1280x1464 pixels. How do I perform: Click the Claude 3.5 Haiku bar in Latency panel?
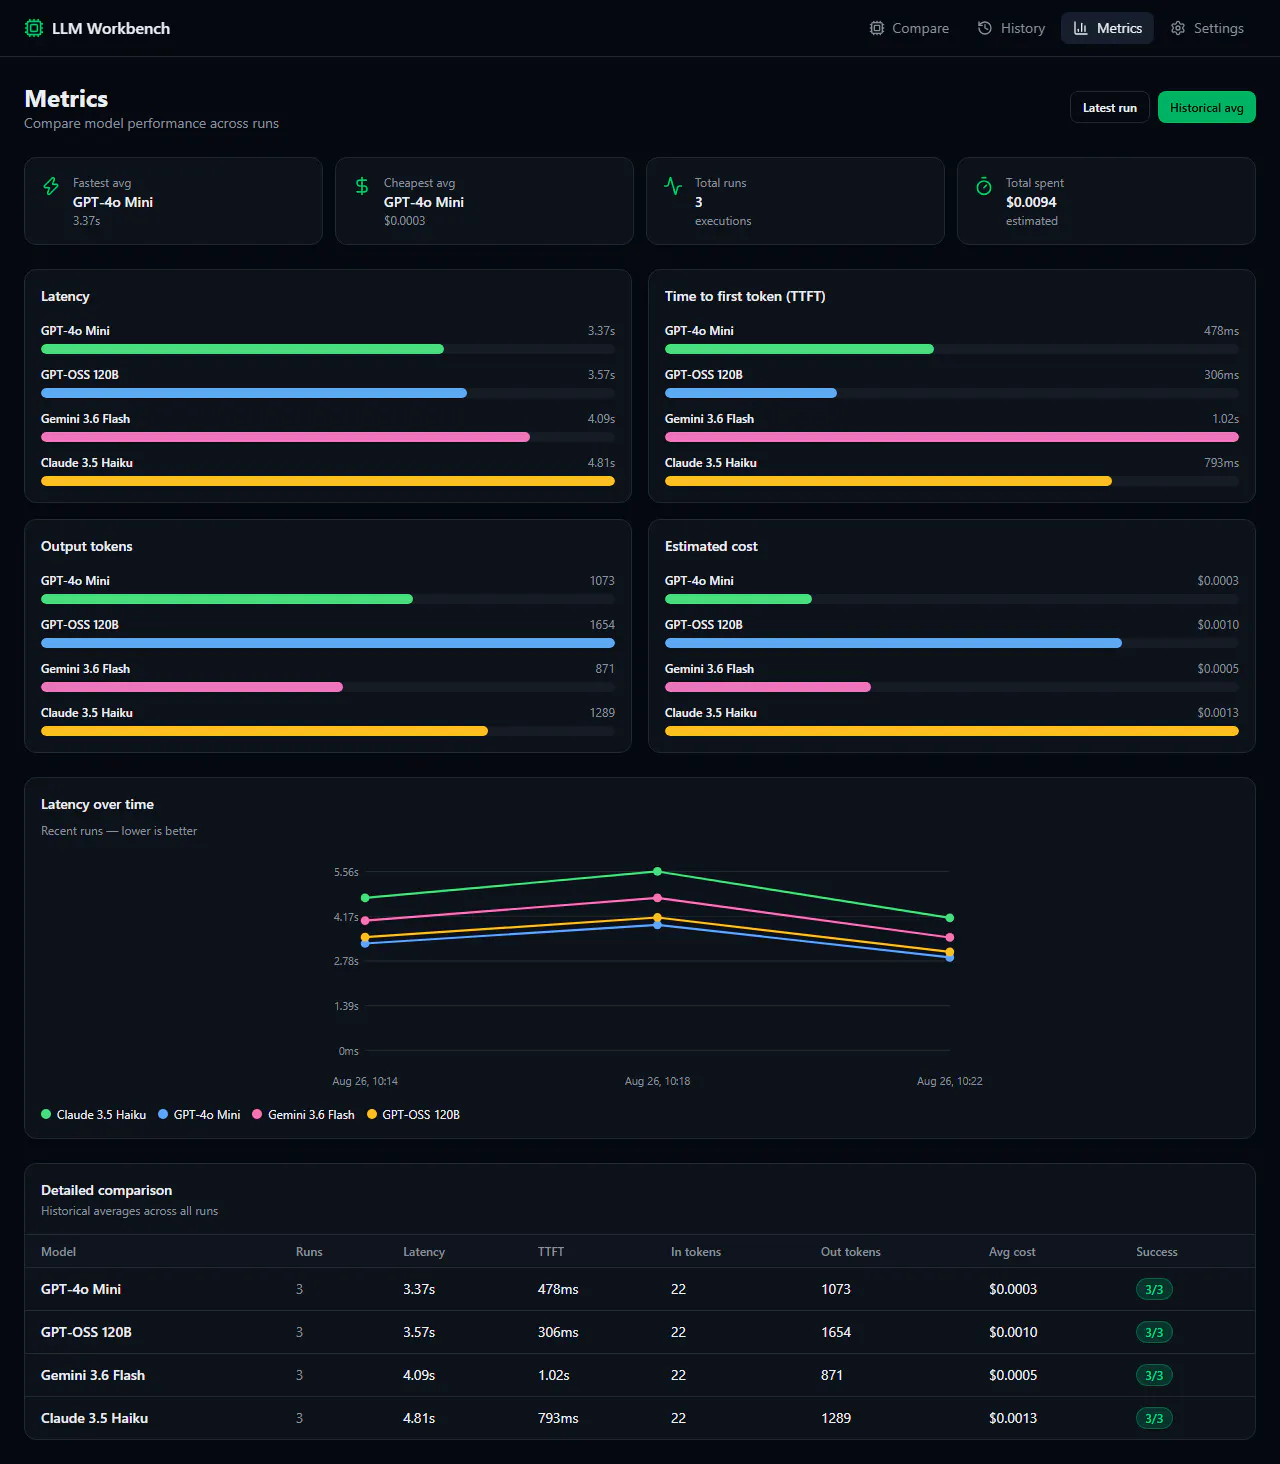(x=328, y=481)
